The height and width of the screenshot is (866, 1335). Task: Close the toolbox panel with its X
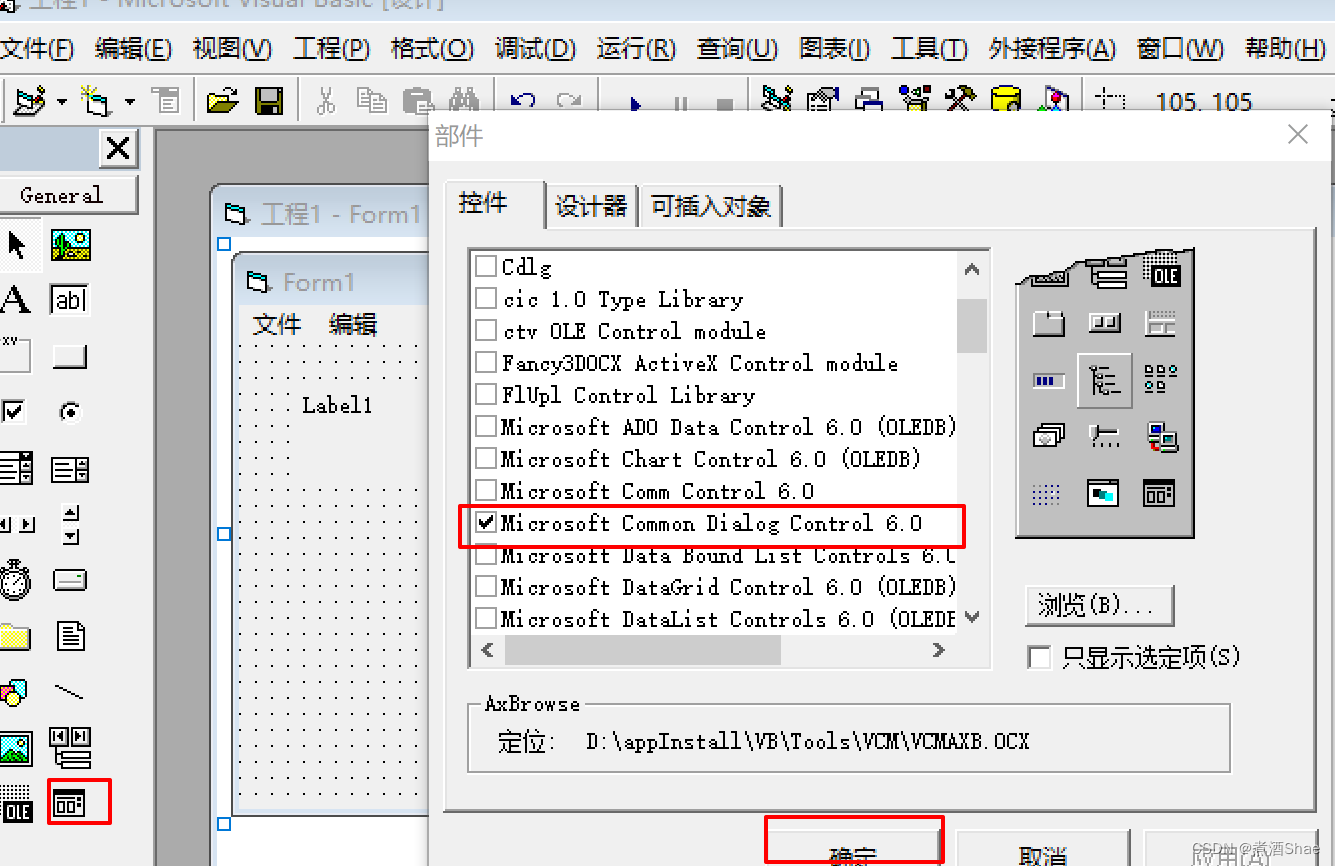point(118,149)
